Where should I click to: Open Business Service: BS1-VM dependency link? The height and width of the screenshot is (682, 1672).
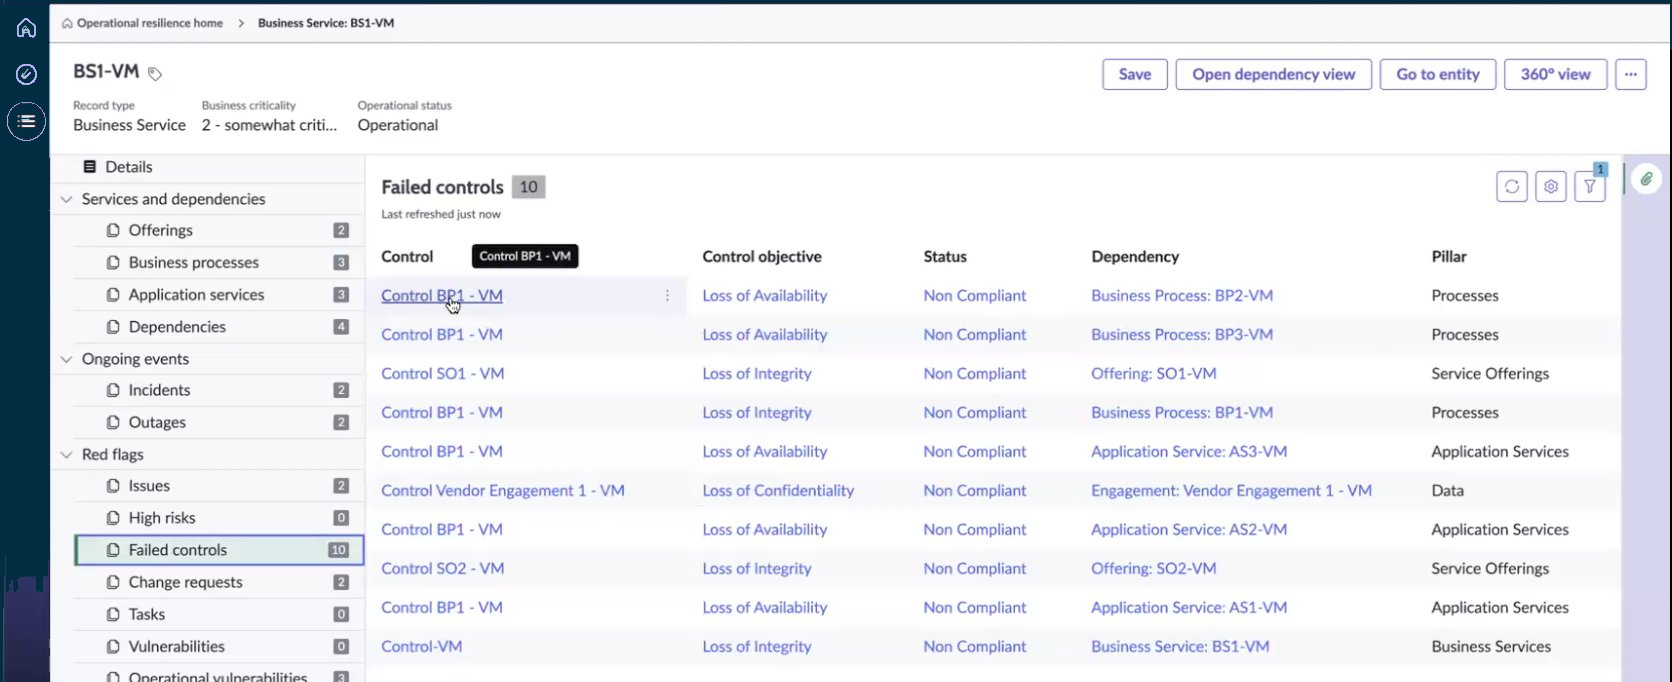click(1180, 646)
